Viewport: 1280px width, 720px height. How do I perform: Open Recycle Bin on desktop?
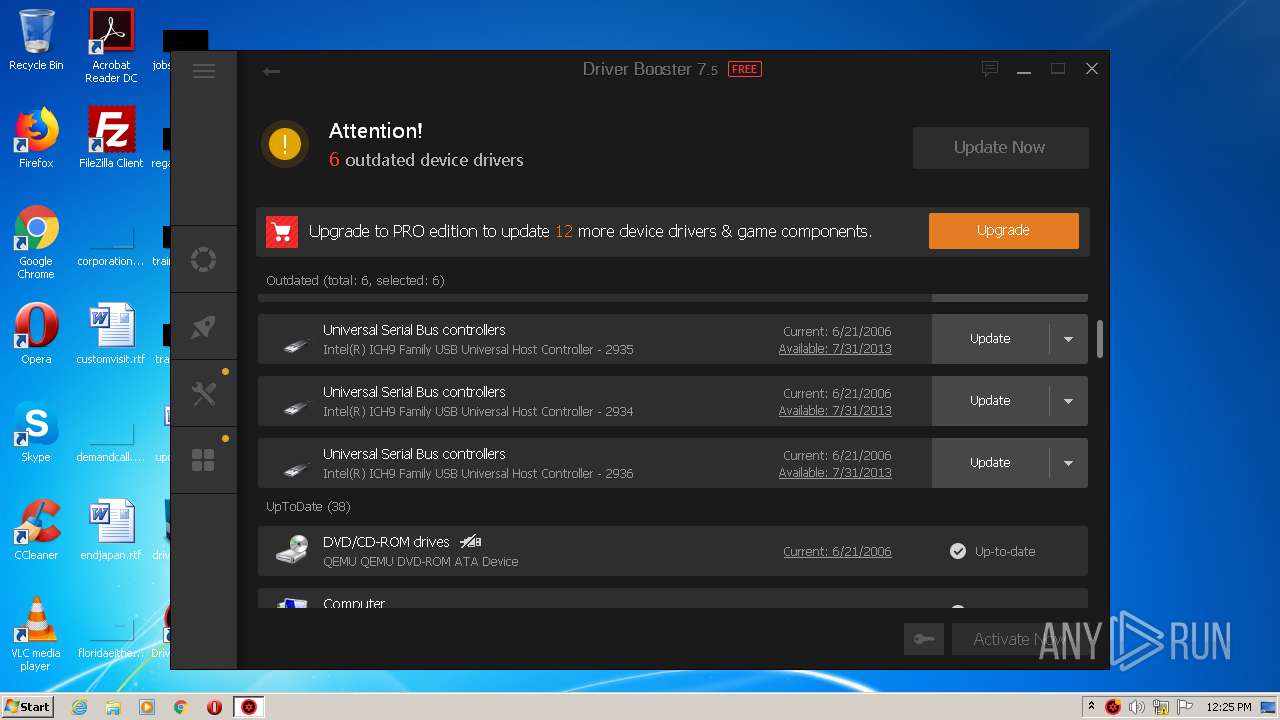[36, 40]
